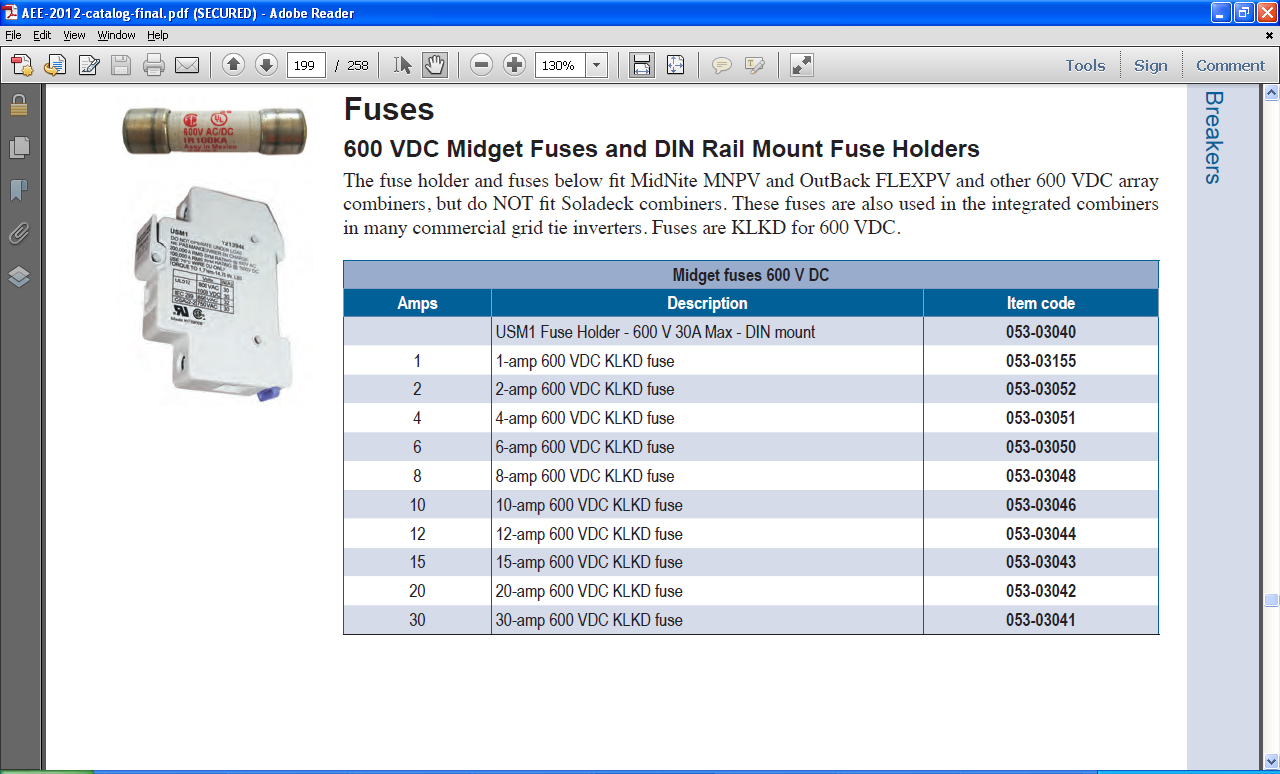Open the Edit menu

pos(42,35)
